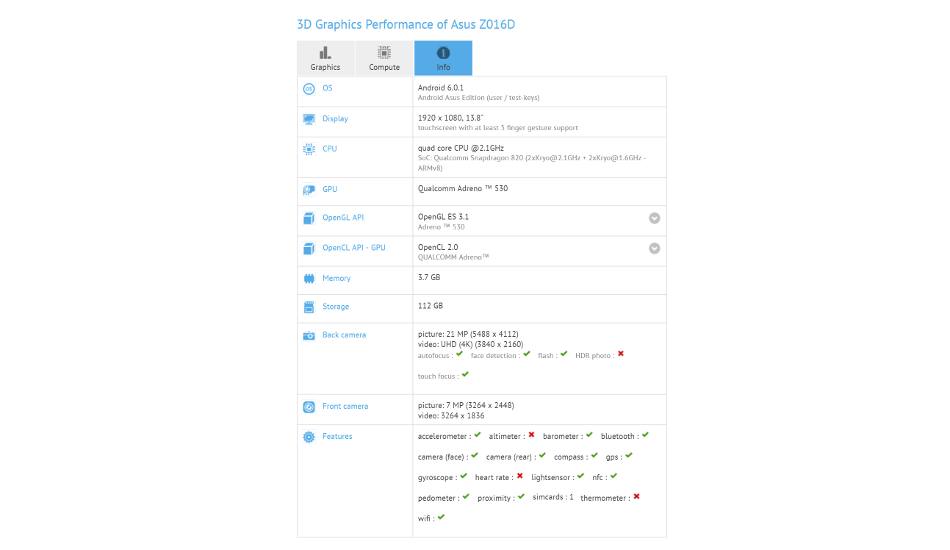
Task: Click the page title '3D Graphics Performance of Asus Z016D'
Action: pos(406,25)
